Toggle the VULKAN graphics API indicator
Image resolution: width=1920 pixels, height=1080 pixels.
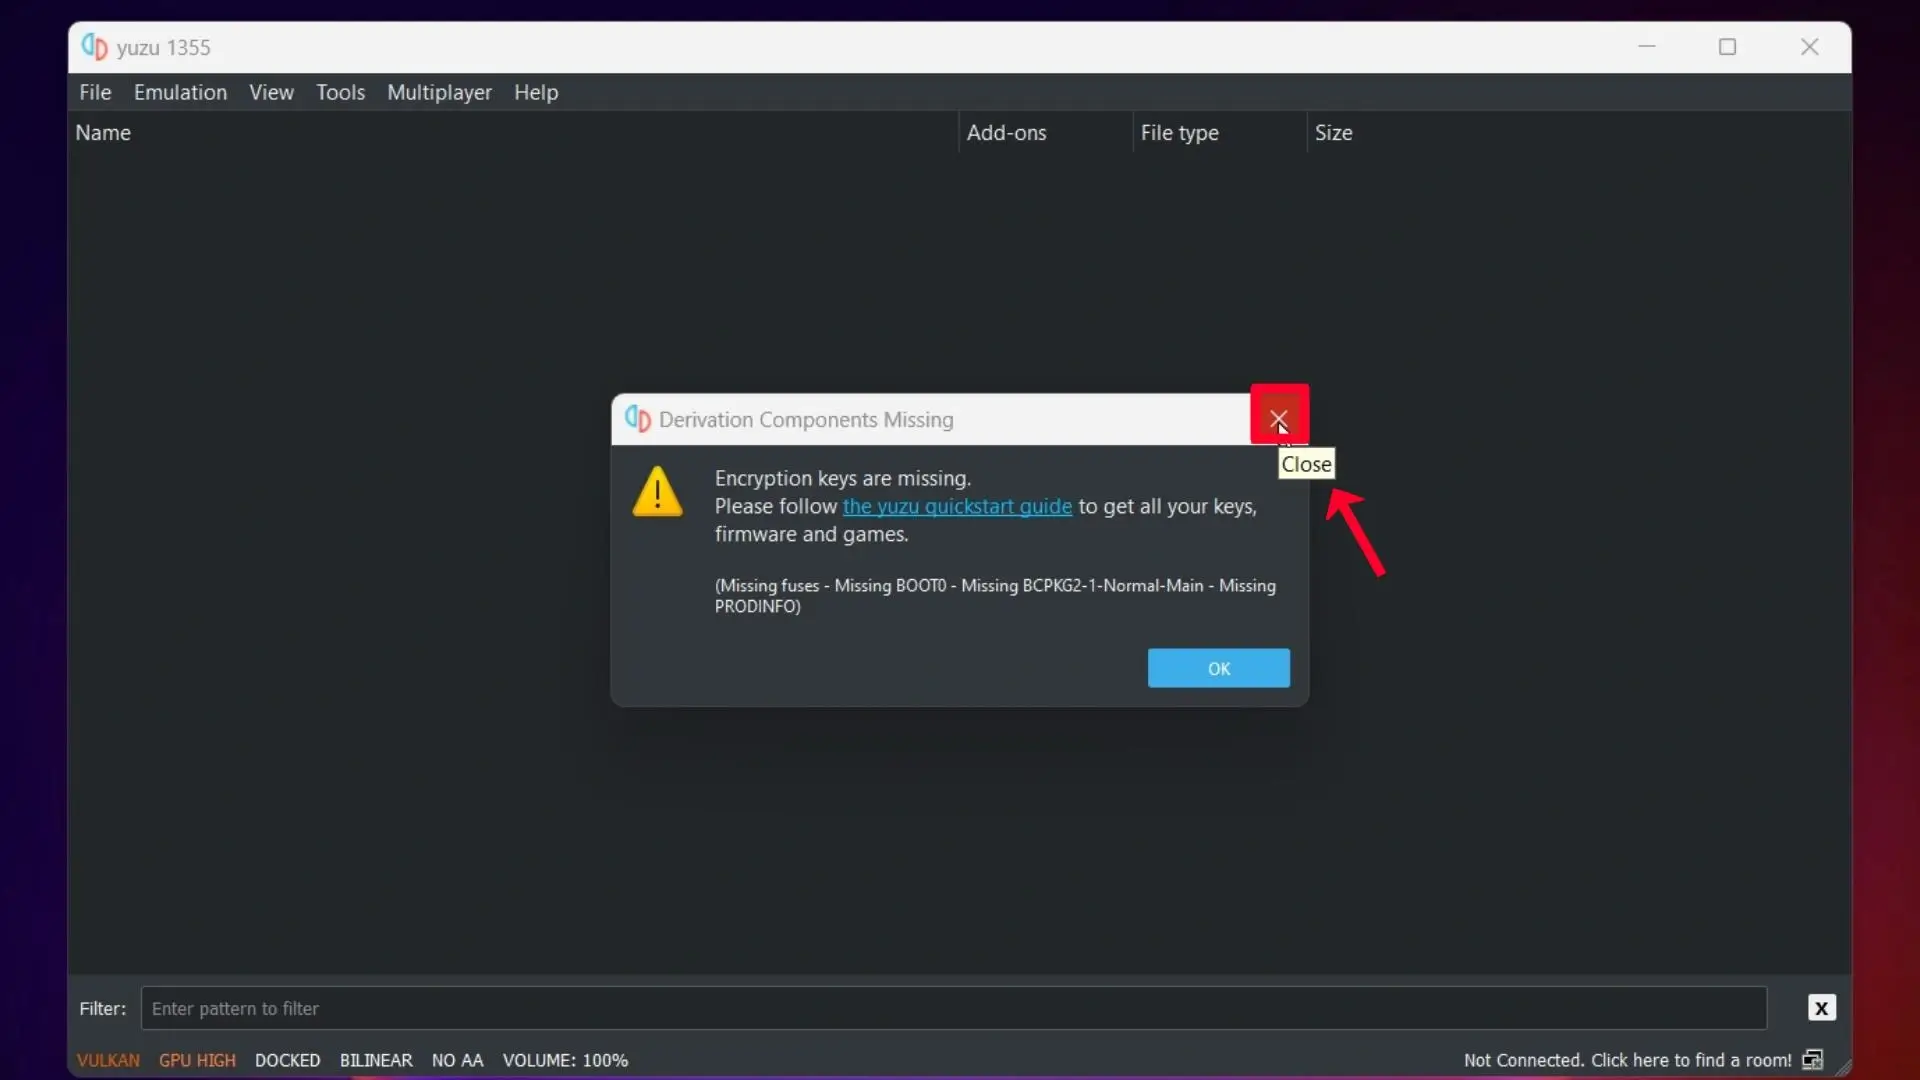pos(108,1060)
